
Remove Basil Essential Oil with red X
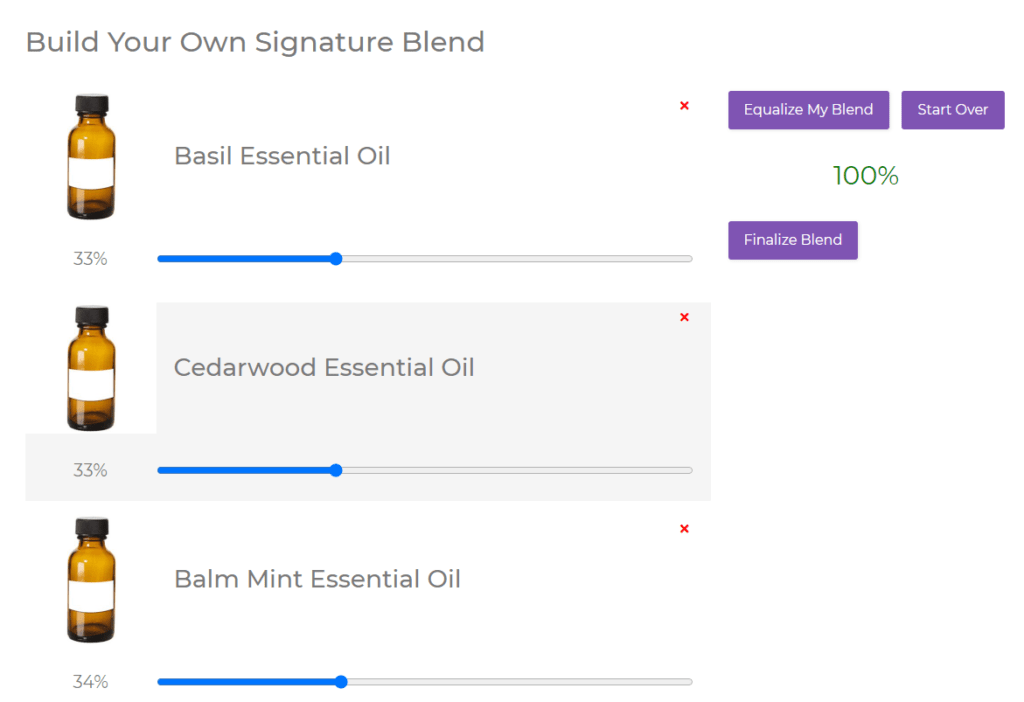coord(684,106)
